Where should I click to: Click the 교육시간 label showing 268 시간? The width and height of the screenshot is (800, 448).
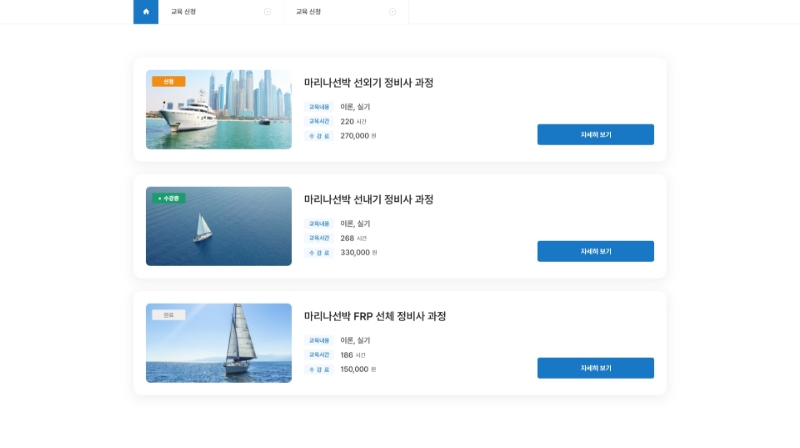[x=319, y=238]
